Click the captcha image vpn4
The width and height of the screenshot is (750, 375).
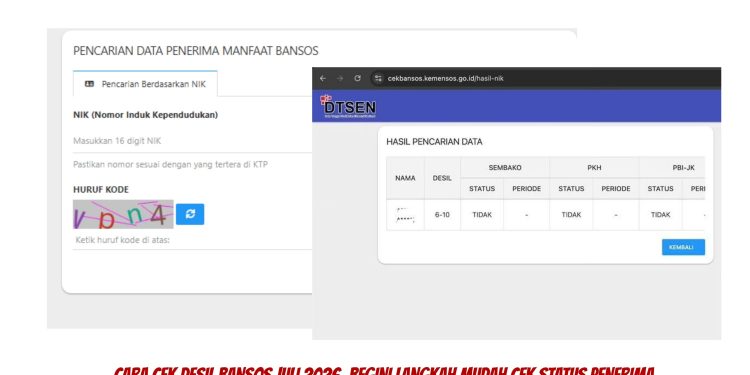(x=123, y=214)
